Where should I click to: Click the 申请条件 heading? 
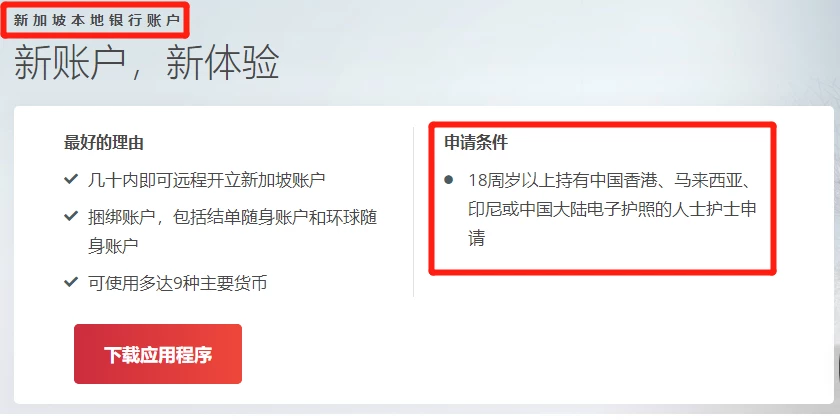[476, 142]
